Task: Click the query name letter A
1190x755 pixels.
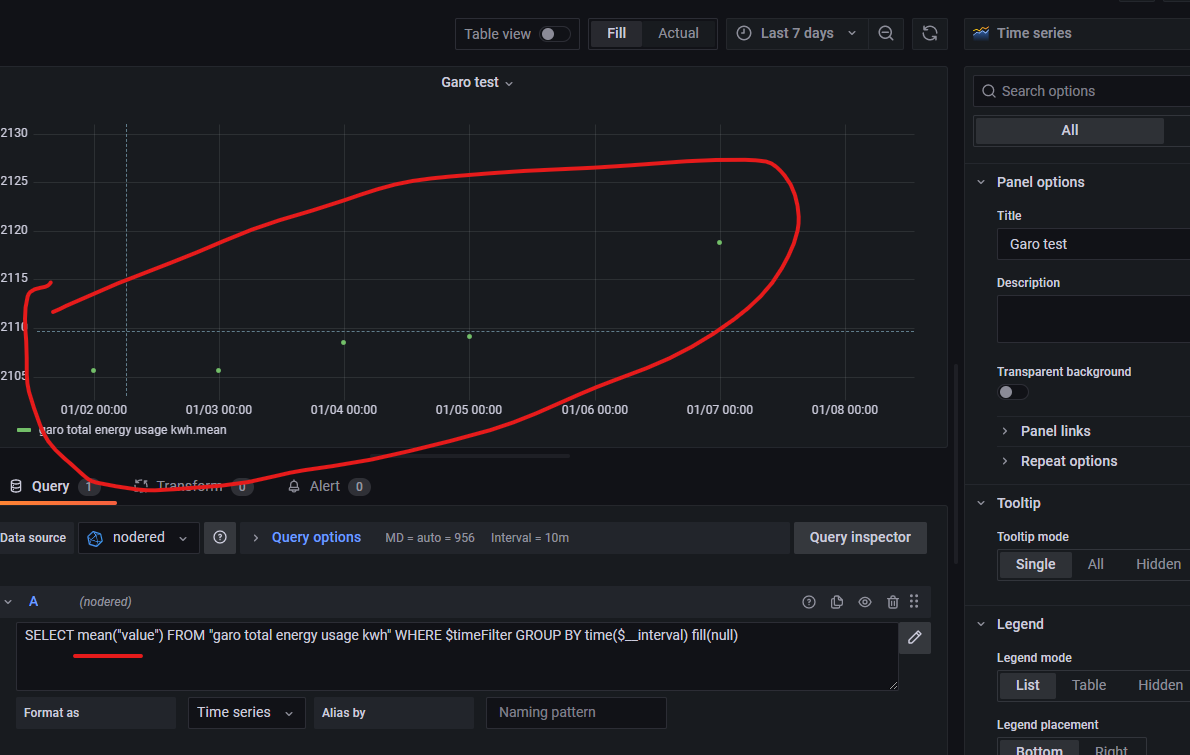Action: [33, 602]
